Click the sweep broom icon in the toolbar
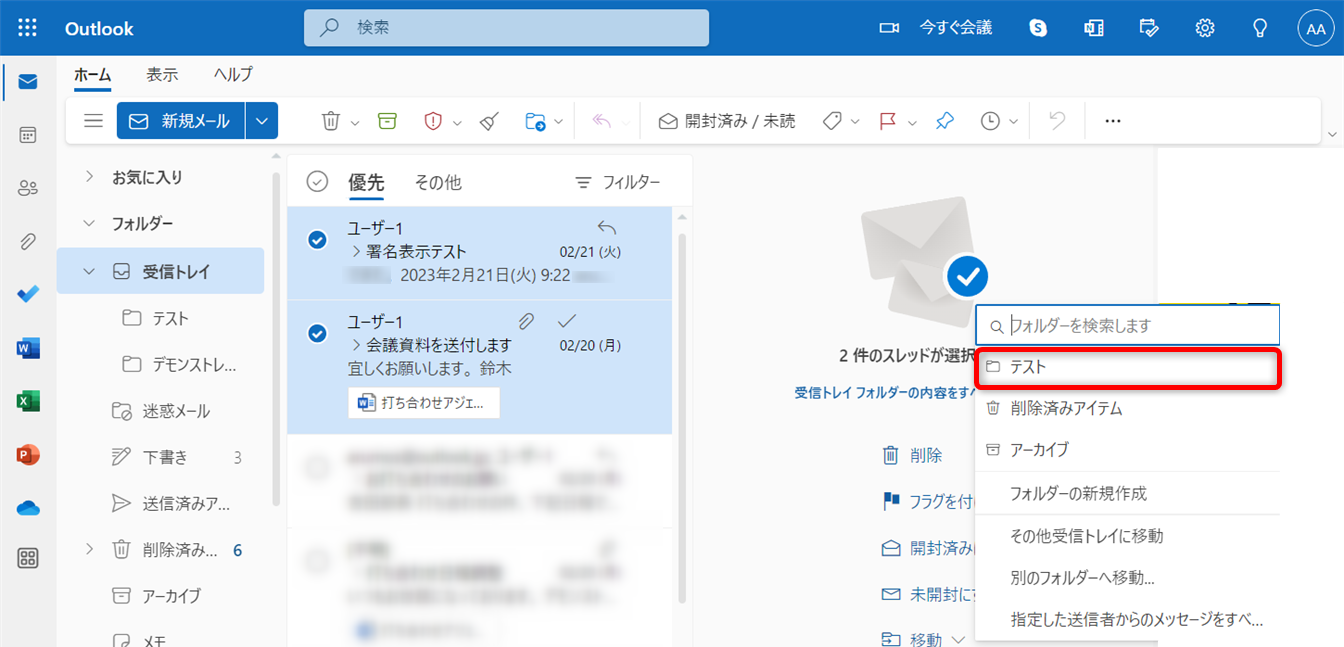This screenshot has height=647, width=1344. (488, 121)
